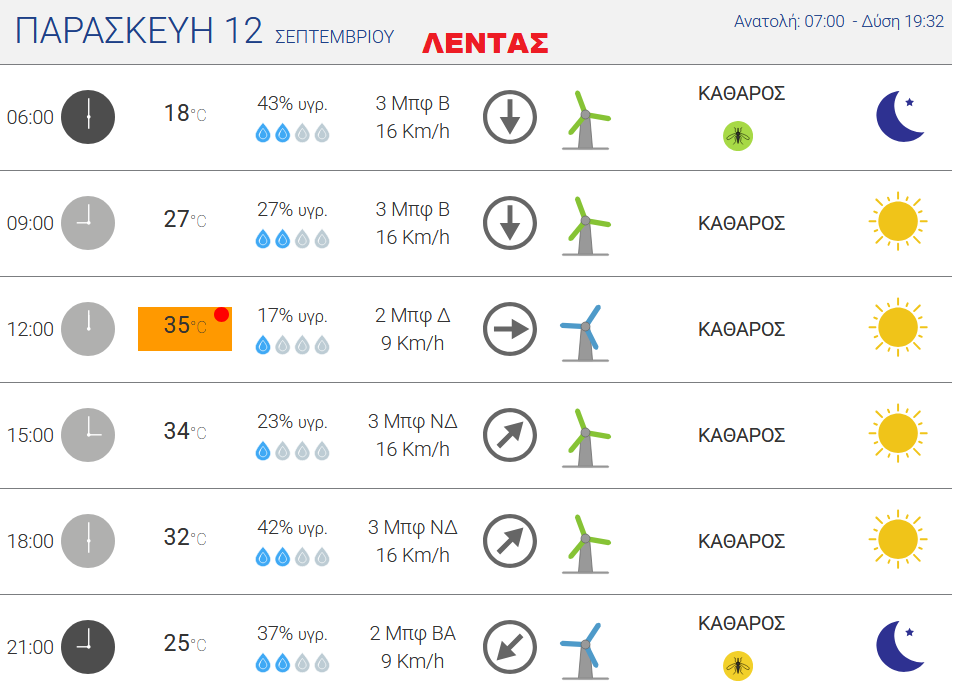Click the 09:00 sun icon
This screenshot has width=956, height=700.
pos(898,221)
